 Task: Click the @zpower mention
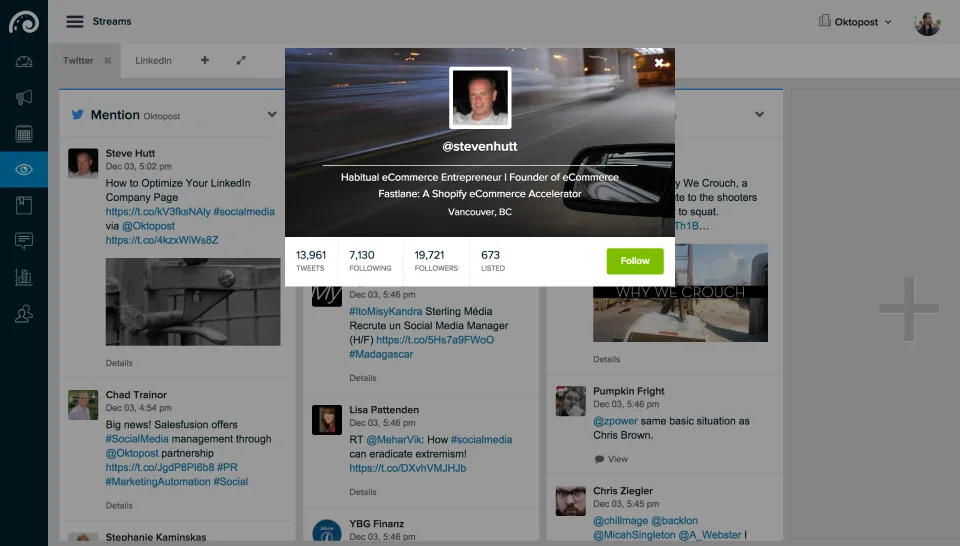[x=615, y=421]
